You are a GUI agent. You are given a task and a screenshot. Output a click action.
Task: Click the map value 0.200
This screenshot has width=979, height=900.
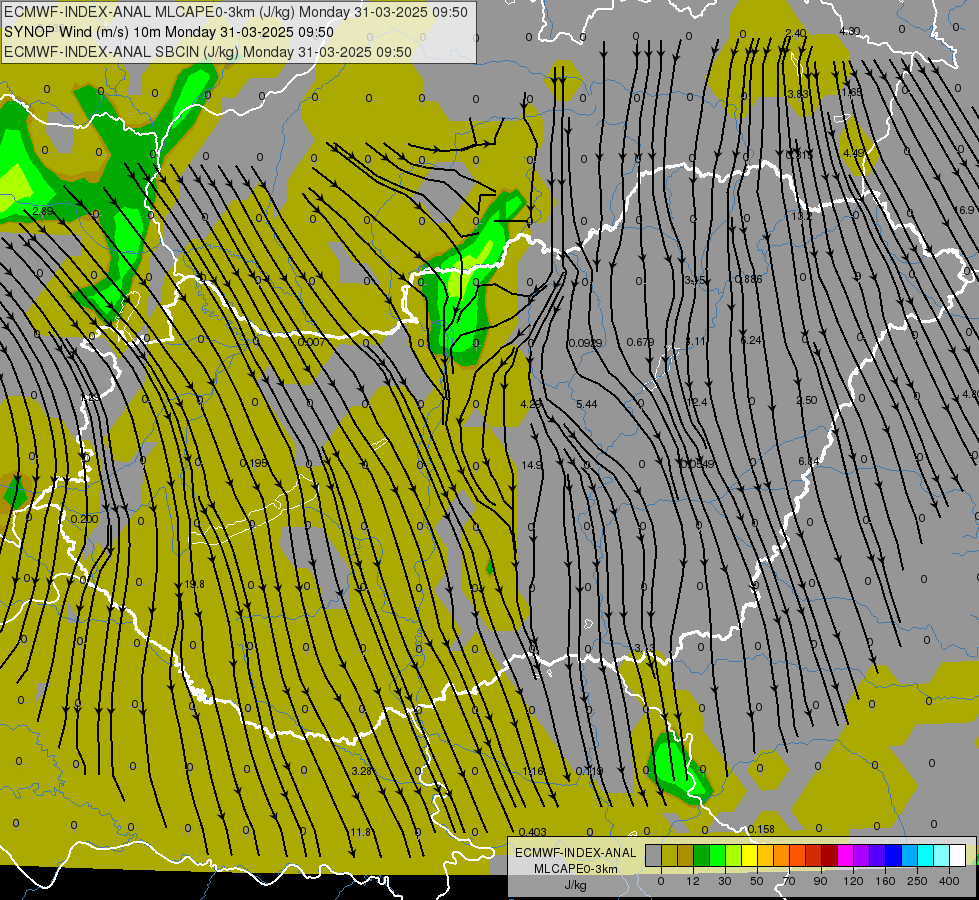click(84, 519)
